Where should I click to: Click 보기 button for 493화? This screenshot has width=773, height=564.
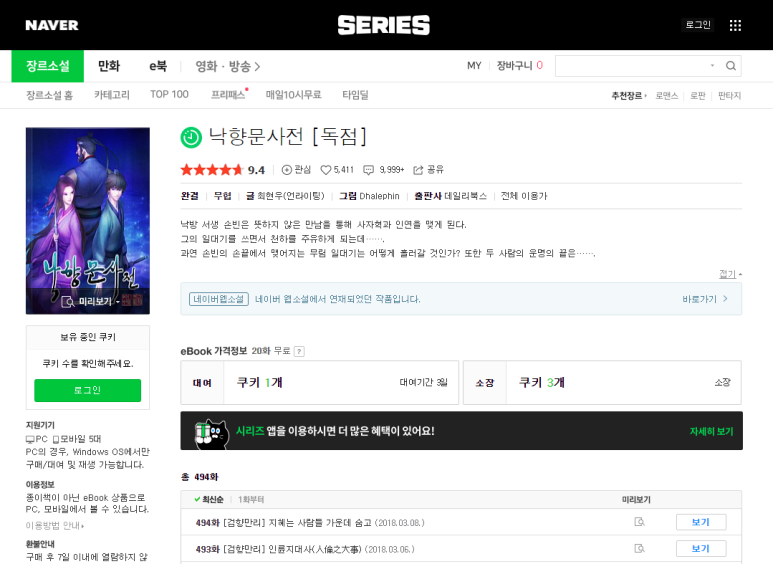coord(701,549)
